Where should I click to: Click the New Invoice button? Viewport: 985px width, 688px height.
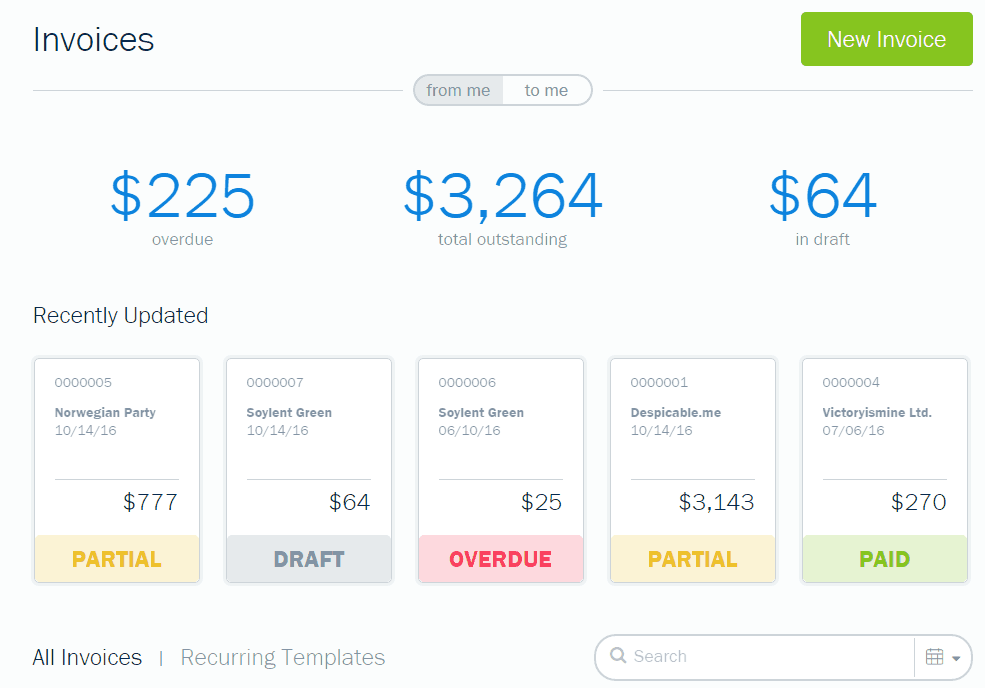tap(886, 39)
